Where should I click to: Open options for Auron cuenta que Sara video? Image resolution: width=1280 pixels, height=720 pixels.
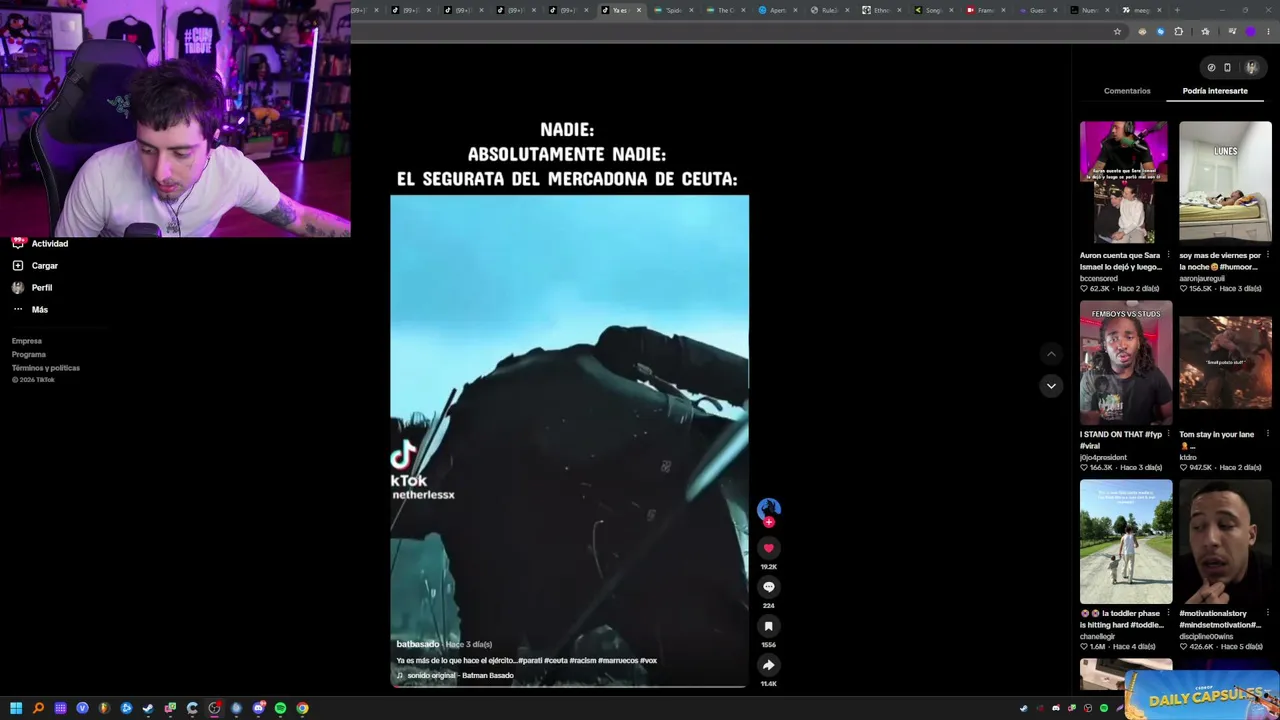[x=1168, y=255]
